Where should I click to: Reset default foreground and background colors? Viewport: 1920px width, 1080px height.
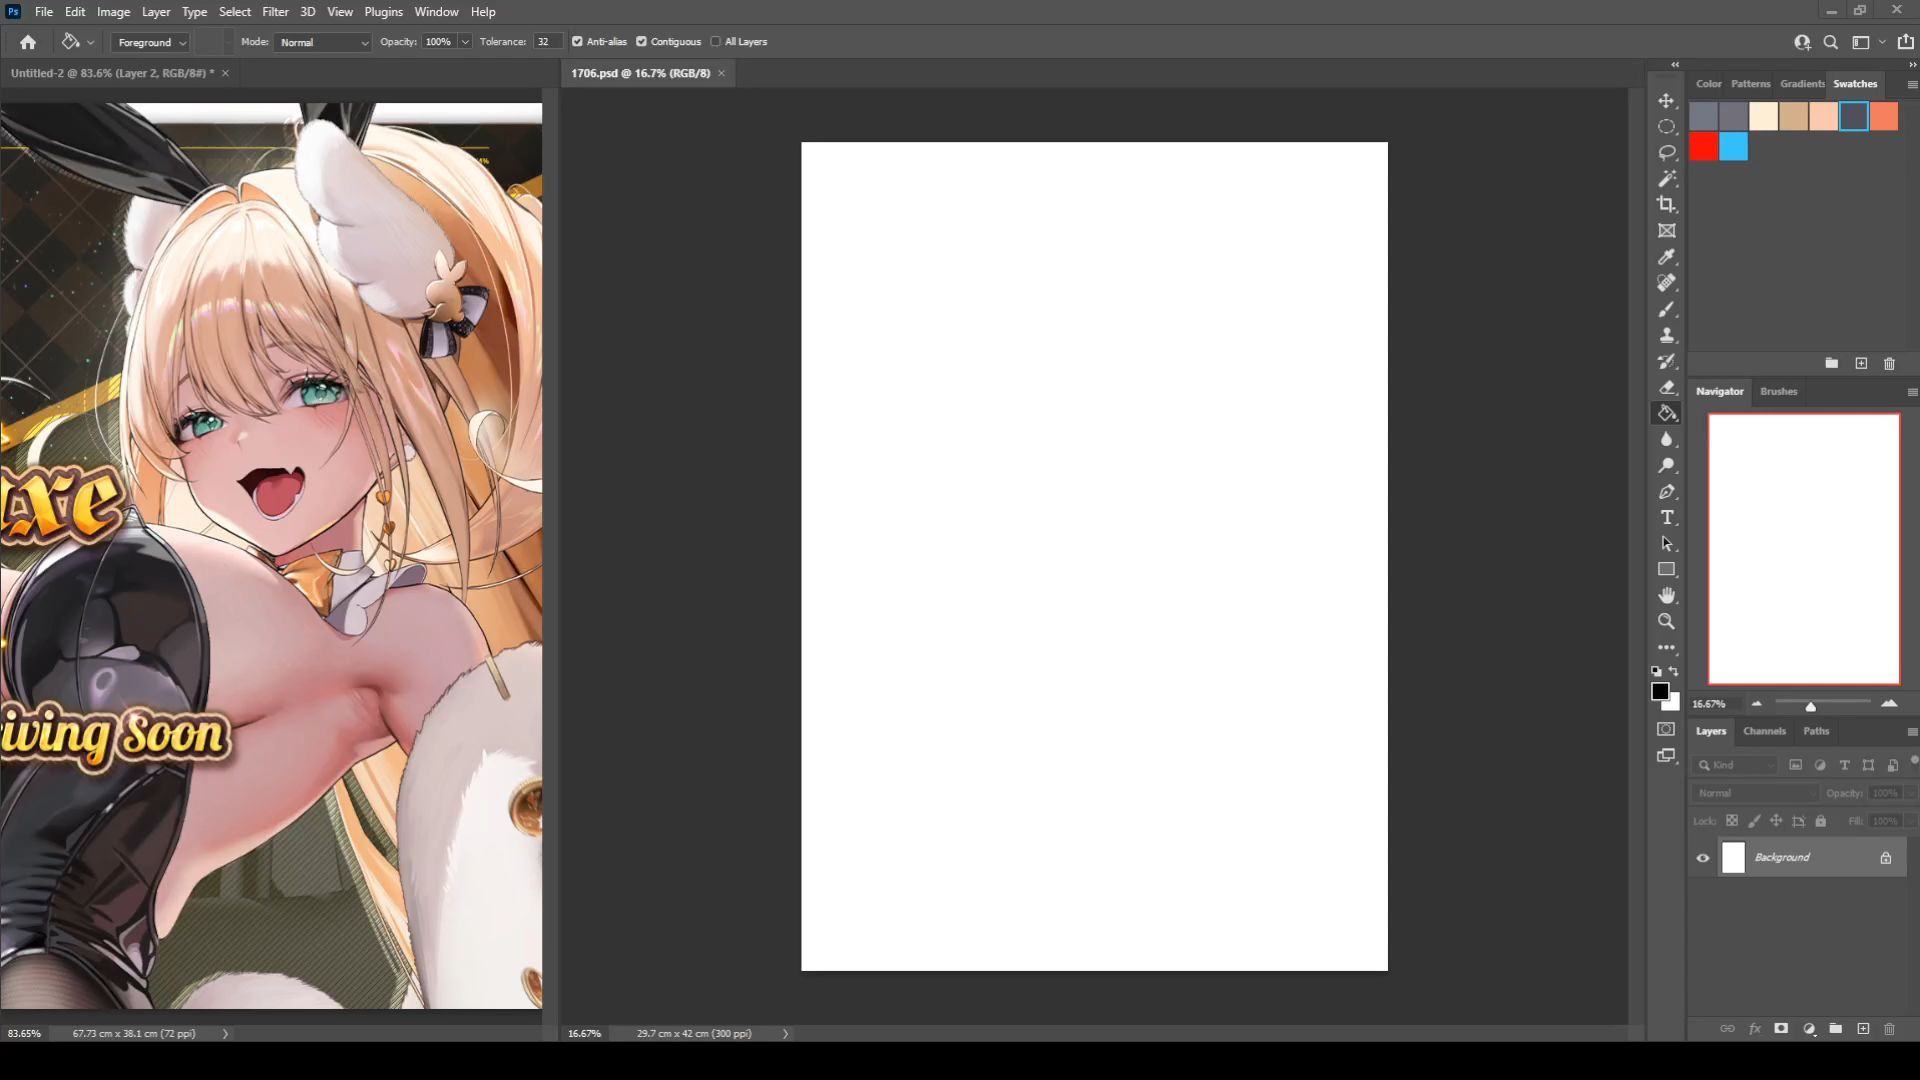point(1656,671)
